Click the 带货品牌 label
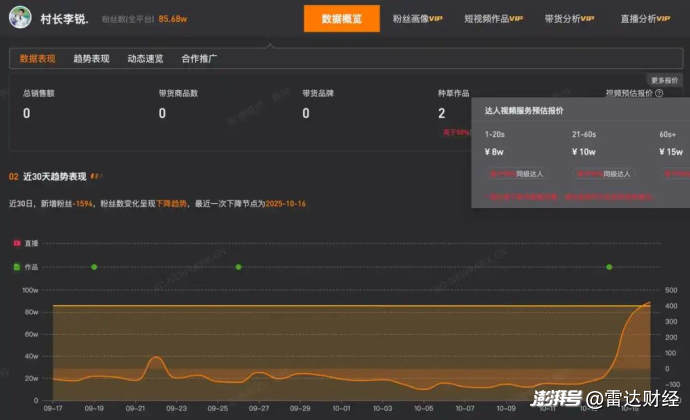The width and height of the screenshot is (690, 420). pos(318,93)
